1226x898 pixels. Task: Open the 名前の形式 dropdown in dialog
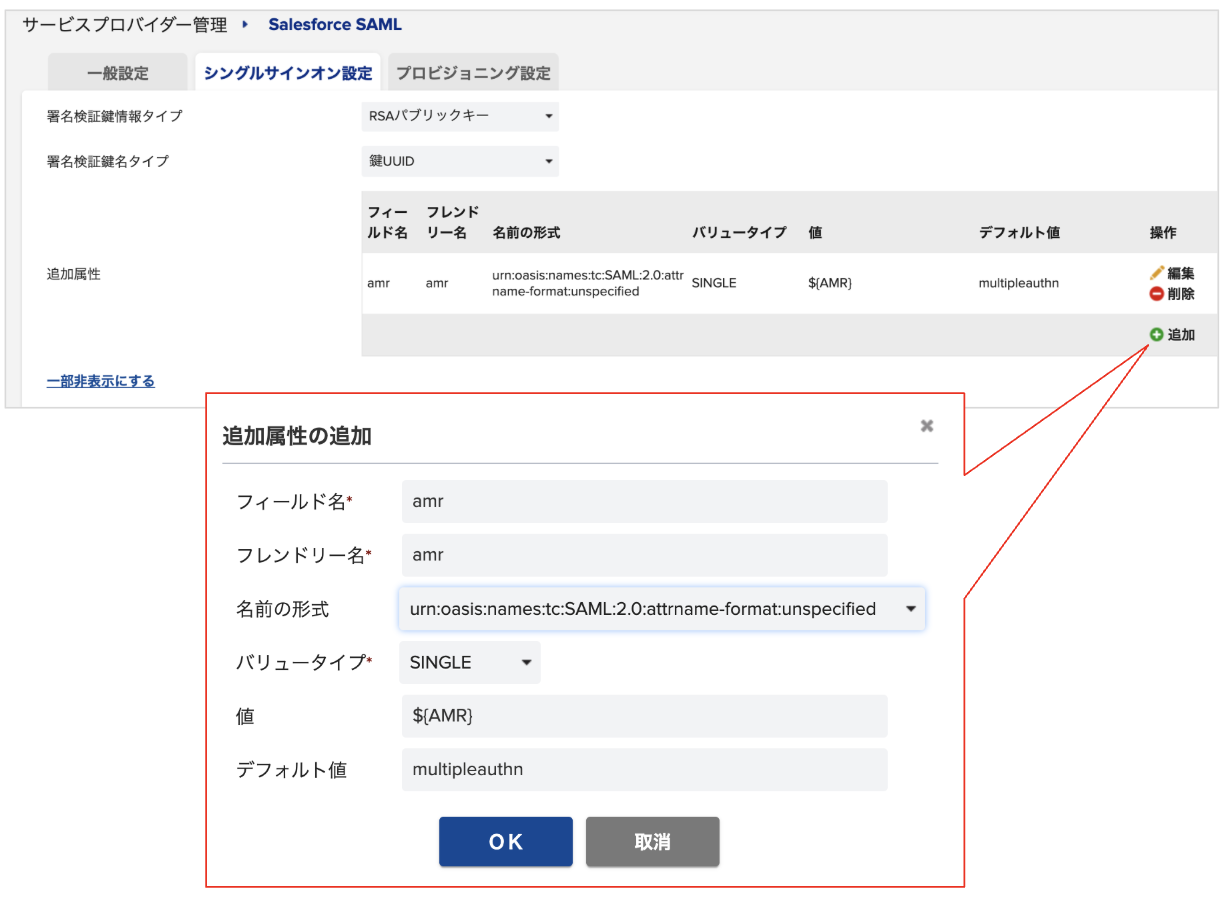(662, 609)
